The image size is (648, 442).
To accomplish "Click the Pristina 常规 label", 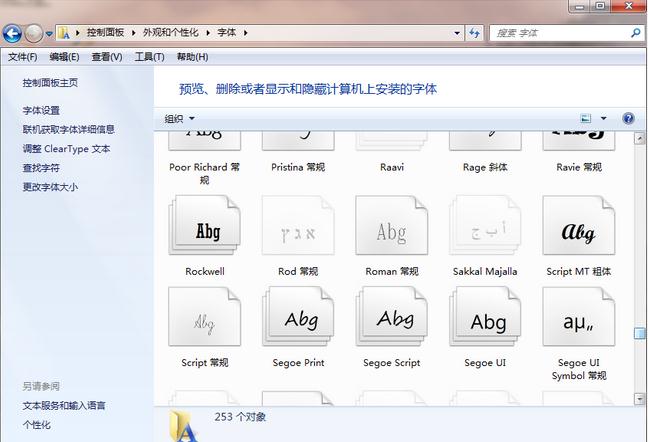I will tap(298, 167).
